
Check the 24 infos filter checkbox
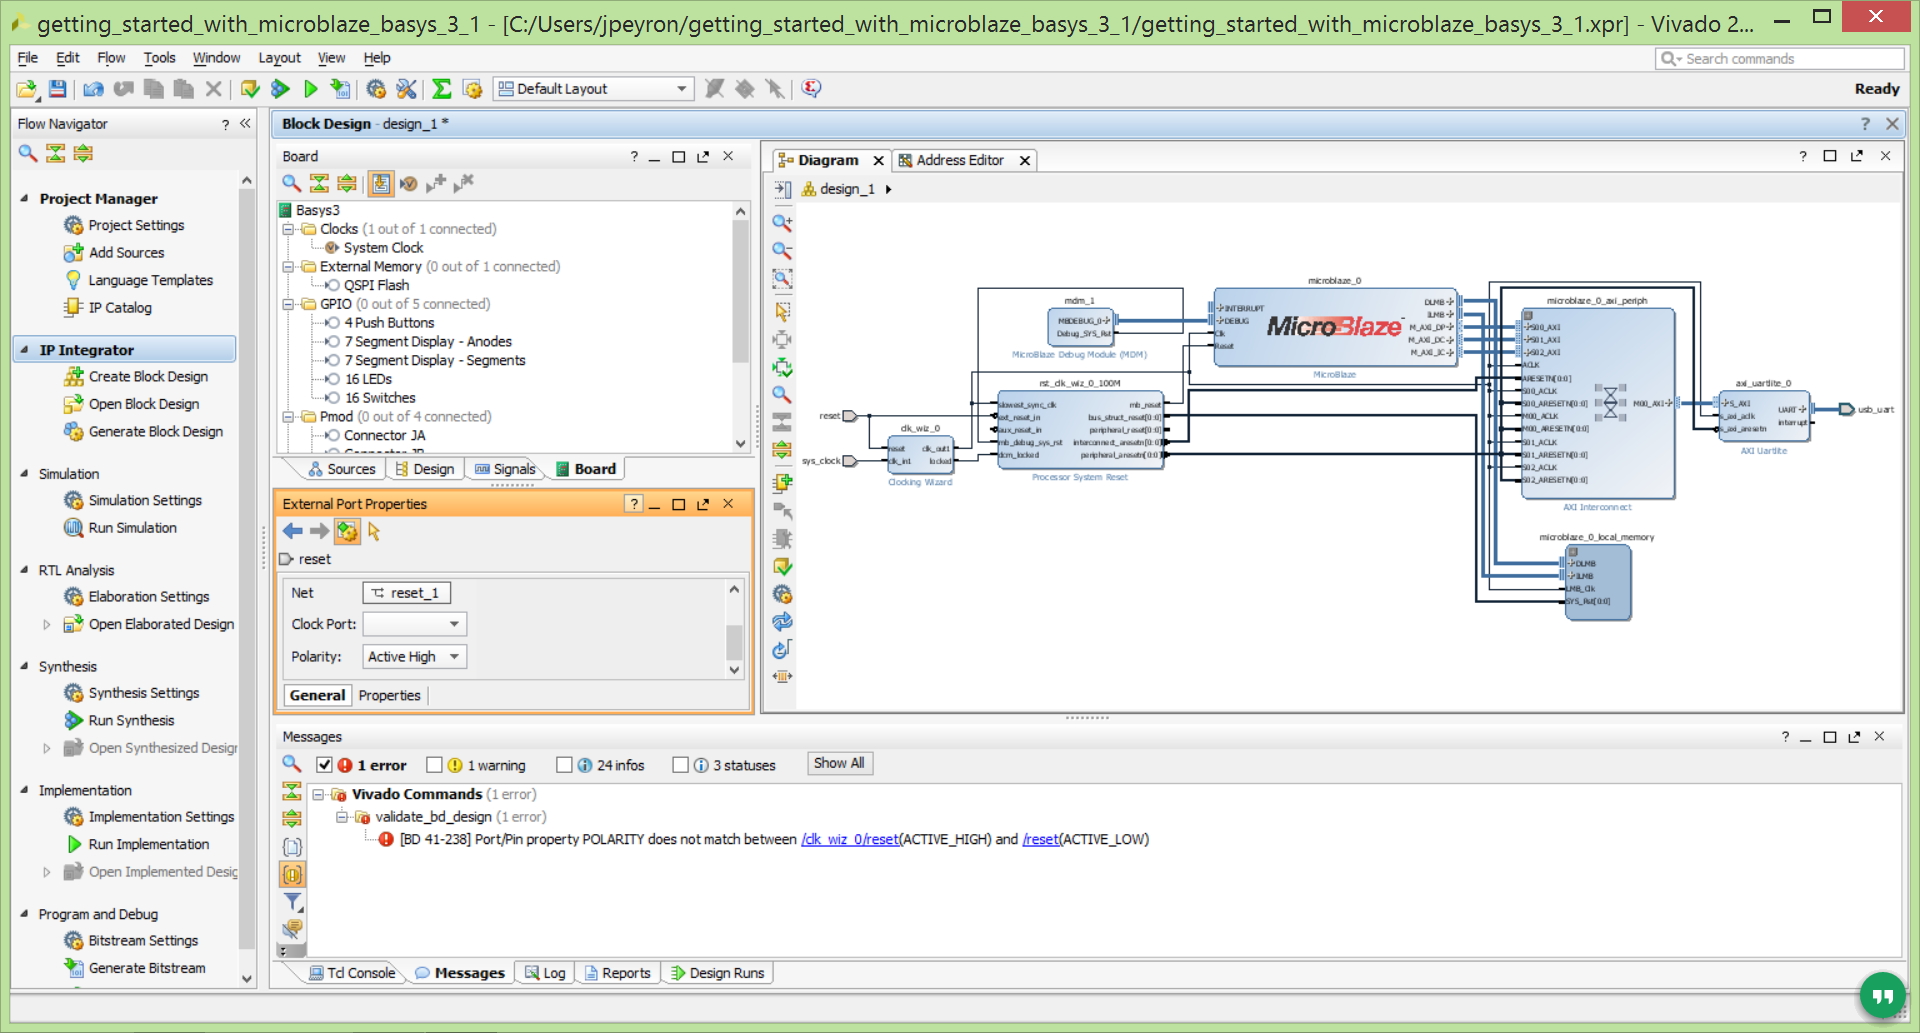tap(564, 765)
